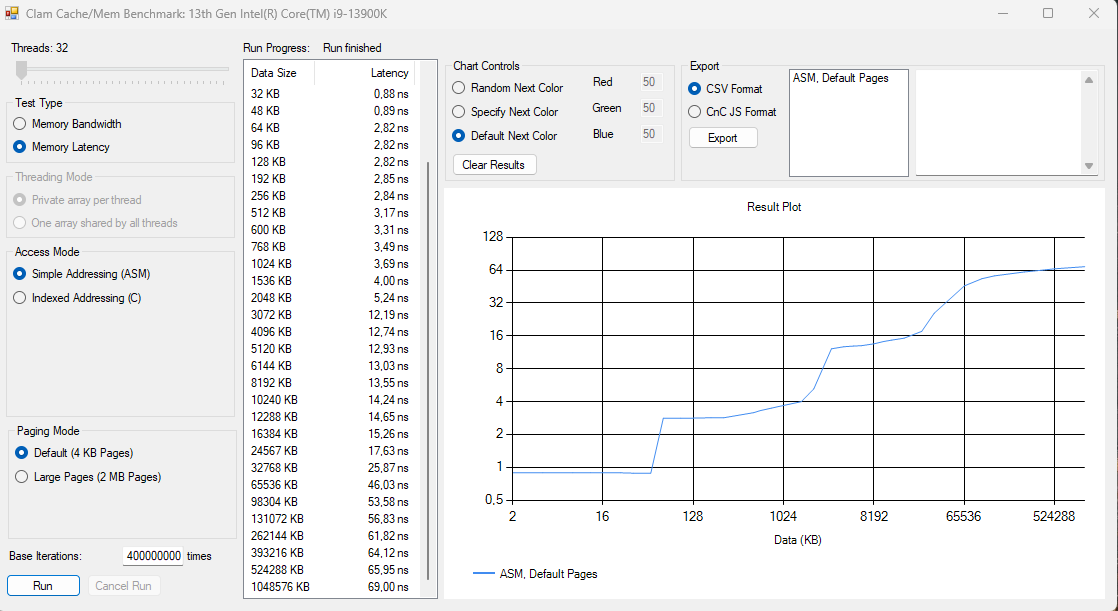Select the 1536 KB result row
This screenshot has height=611, width=1118.
tap(330, 281)
